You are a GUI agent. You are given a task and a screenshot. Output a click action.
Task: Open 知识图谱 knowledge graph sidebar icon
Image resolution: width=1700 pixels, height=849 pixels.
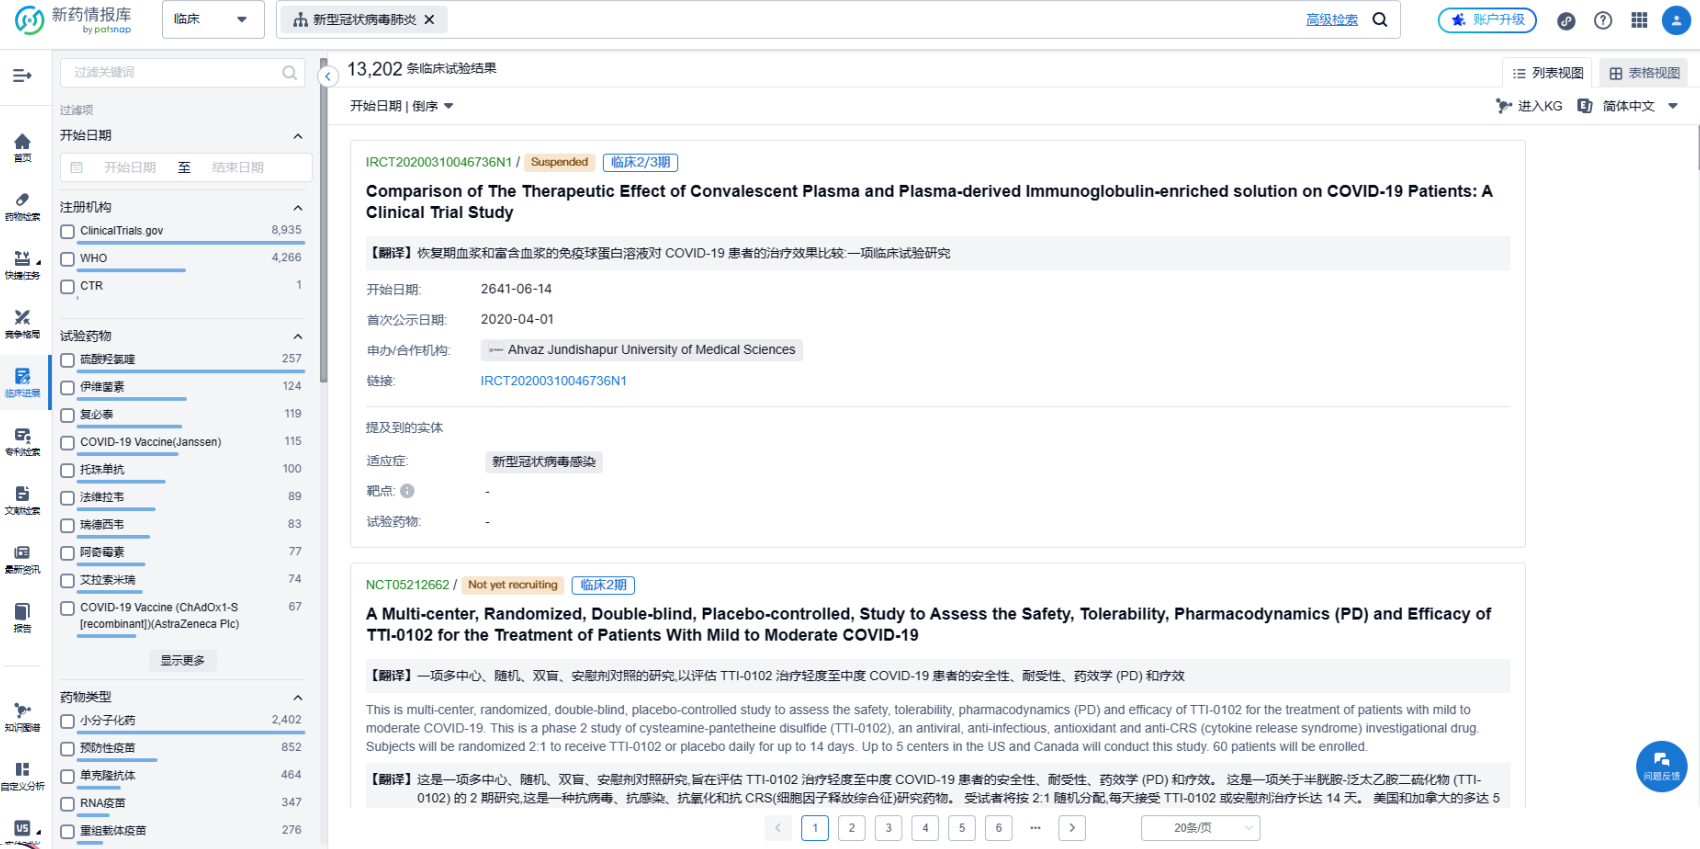pos(22,716)
